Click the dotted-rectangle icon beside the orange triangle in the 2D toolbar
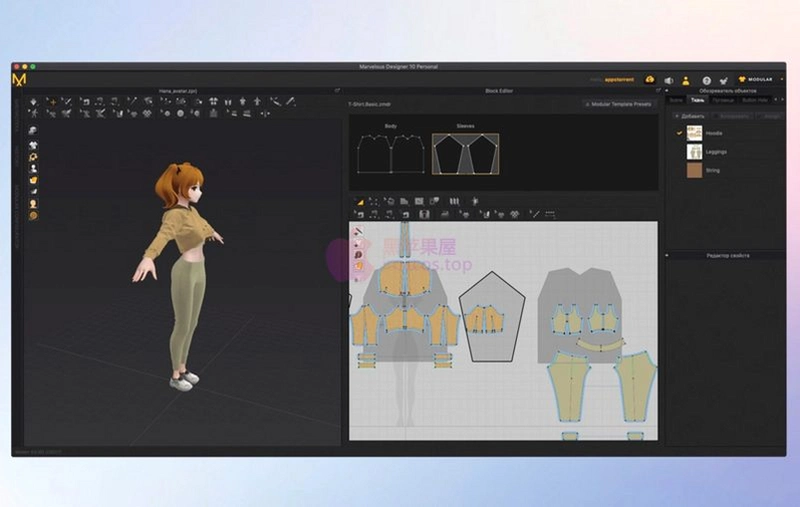Image resolution: width=800 pixels, height=507 pixels. click(373, 202)
